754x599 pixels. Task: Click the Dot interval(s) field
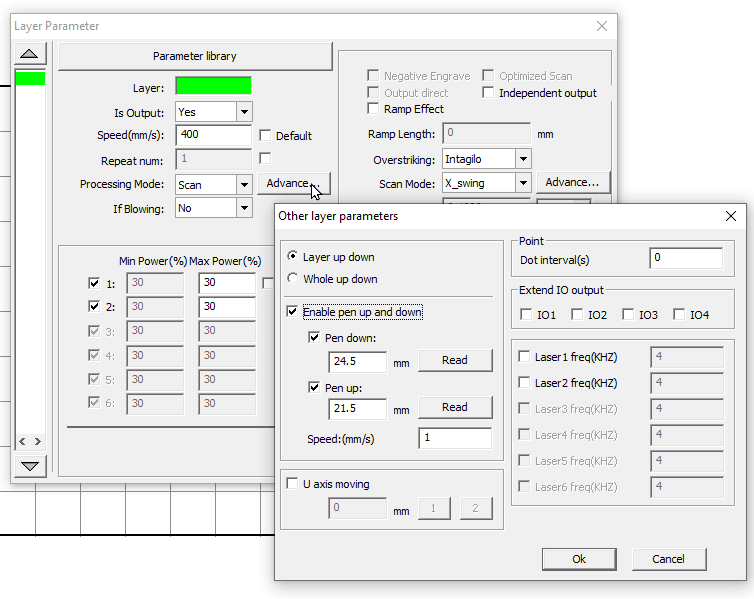[686, 258]
